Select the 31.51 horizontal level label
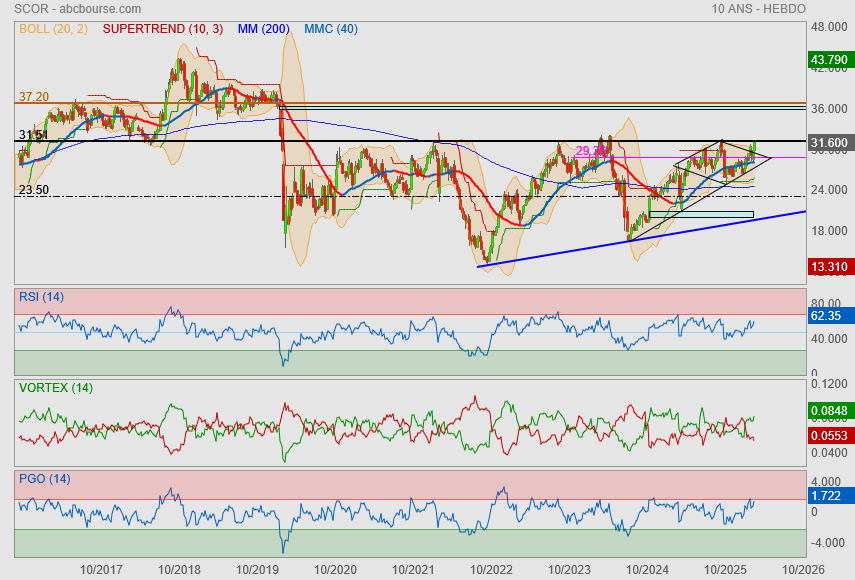 click(x=33, y=135)
